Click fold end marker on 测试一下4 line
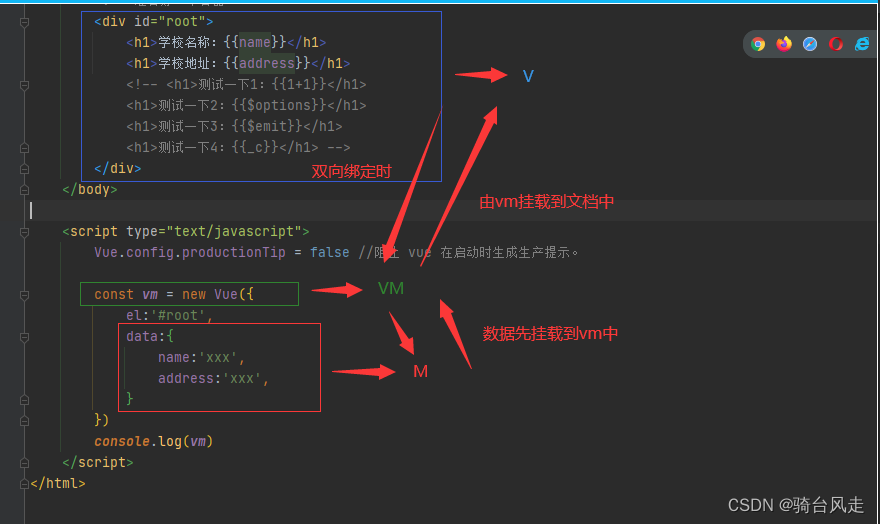Screen dimensions: 880x524 [x=24, y=148]
